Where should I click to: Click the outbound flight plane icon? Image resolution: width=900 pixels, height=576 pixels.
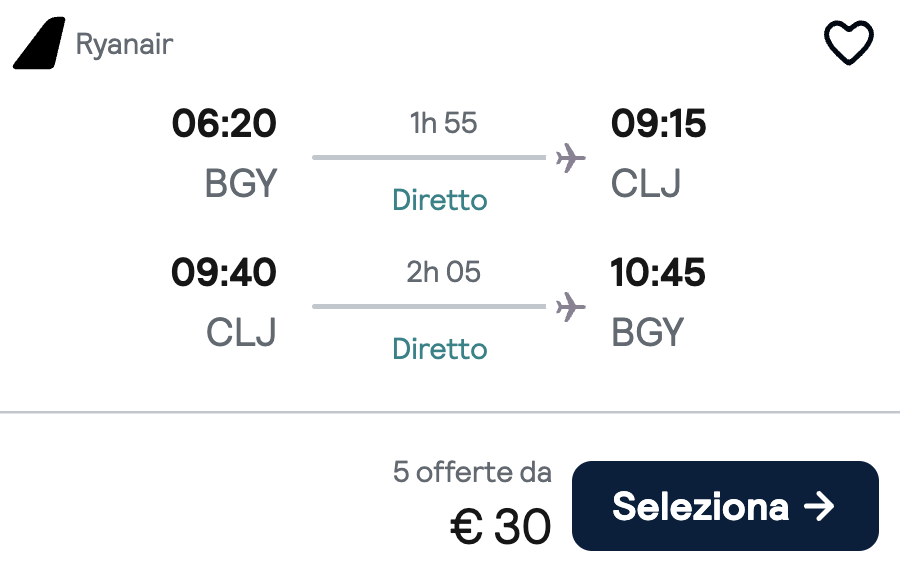[x=571, y=157]
